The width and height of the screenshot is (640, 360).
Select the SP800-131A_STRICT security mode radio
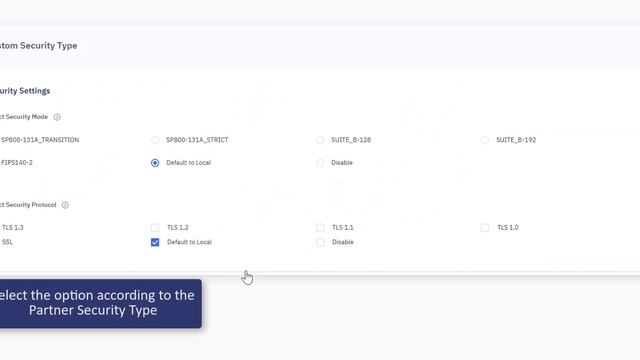155,140
